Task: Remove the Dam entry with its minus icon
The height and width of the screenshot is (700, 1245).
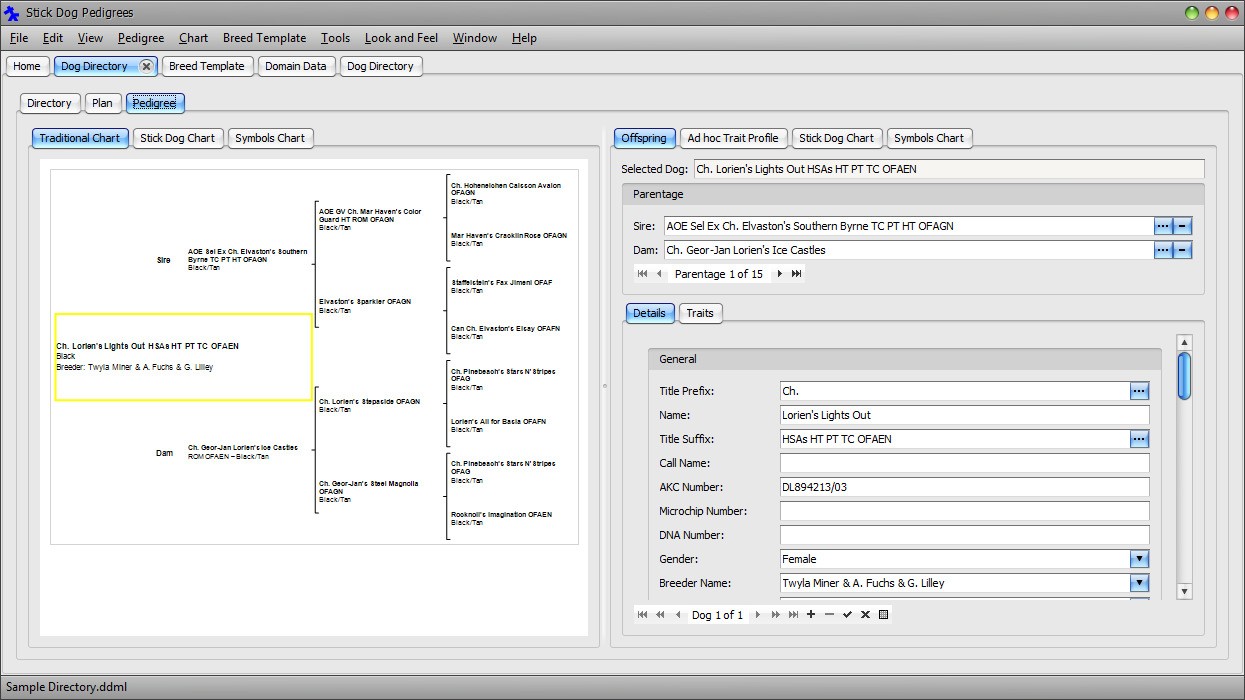Action: click(1183, 250)
